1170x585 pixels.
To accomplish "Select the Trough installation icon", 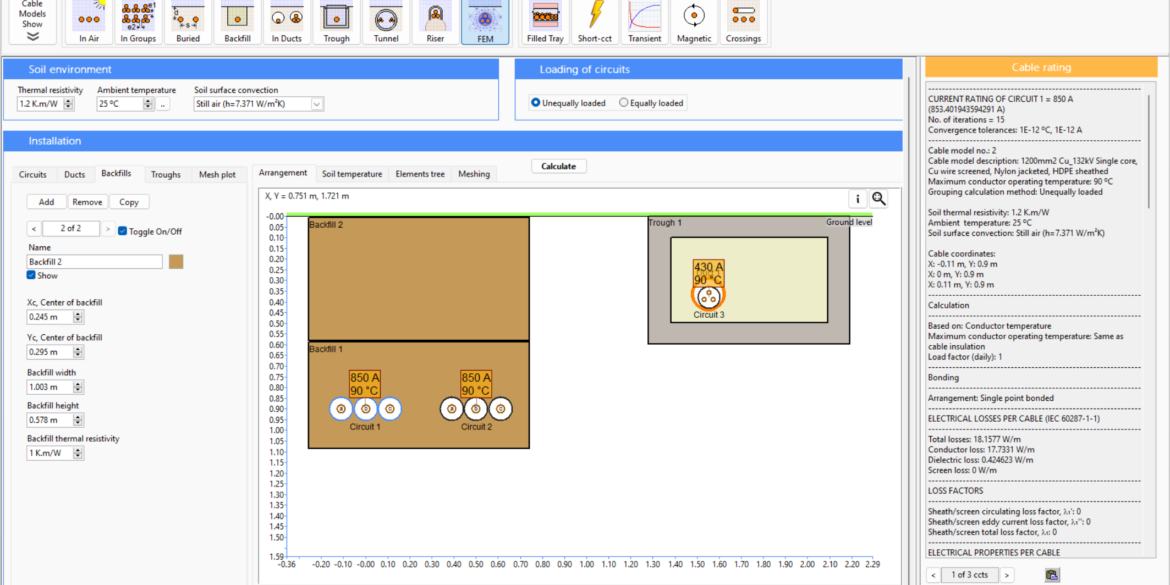I will click(x=335, y=18).
